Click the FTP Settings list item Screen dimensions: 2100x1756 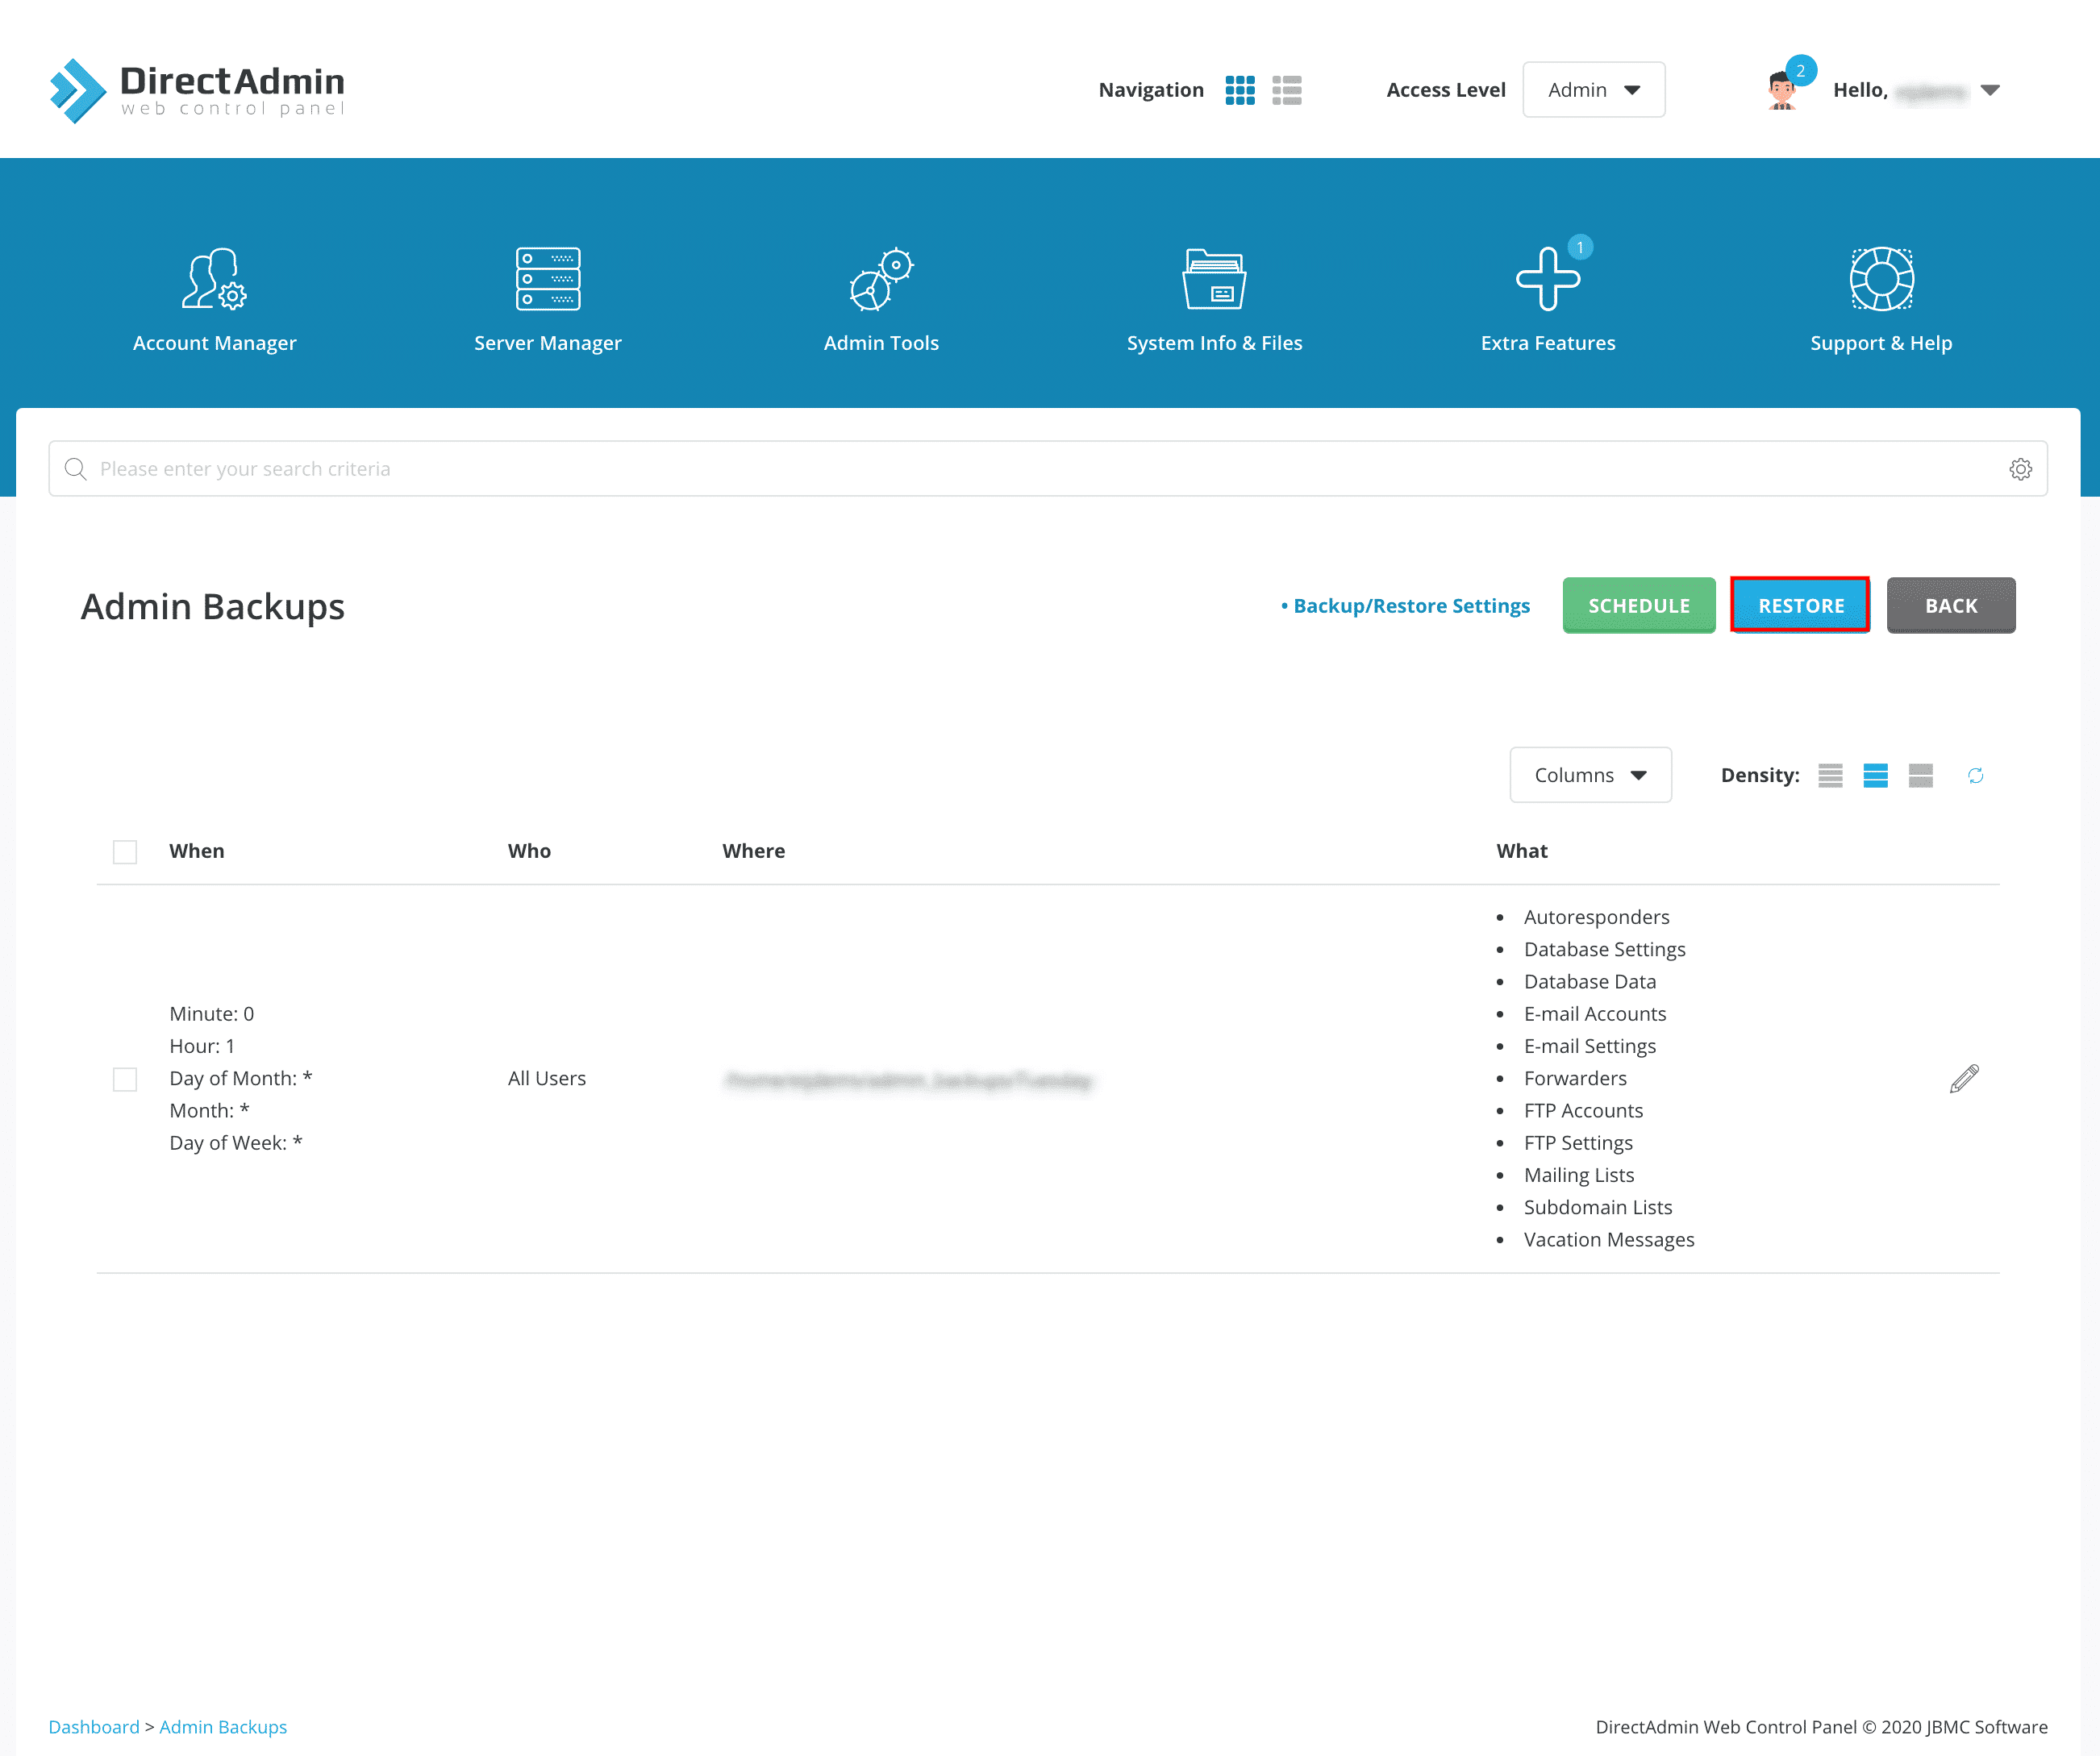coord(1578,1143)
